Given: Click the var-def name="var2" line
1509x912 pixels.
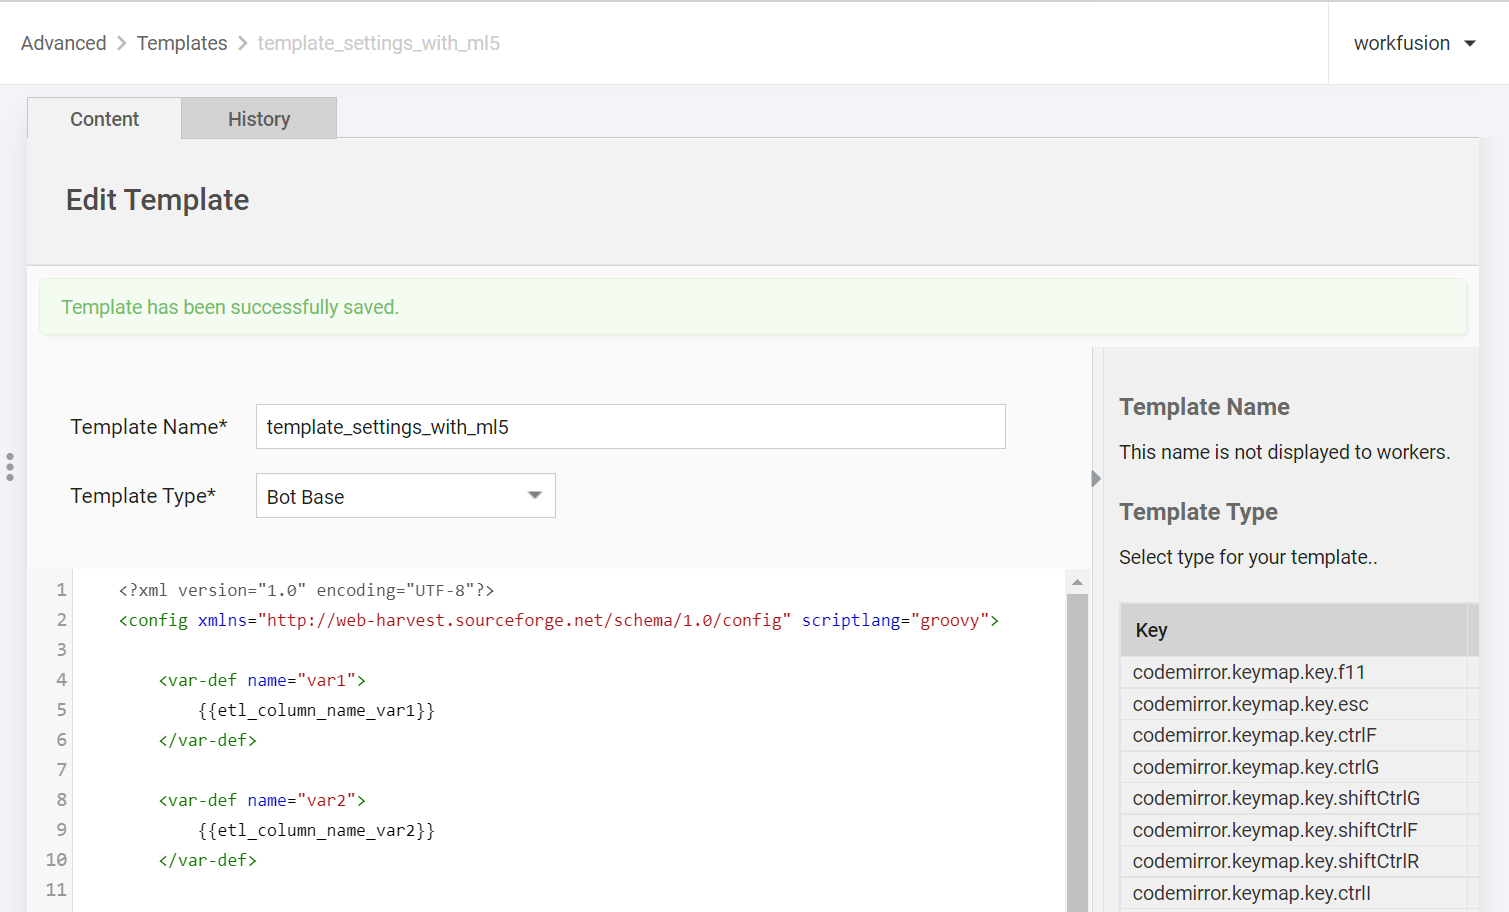Looking at the screenshot, I should 262,800.
